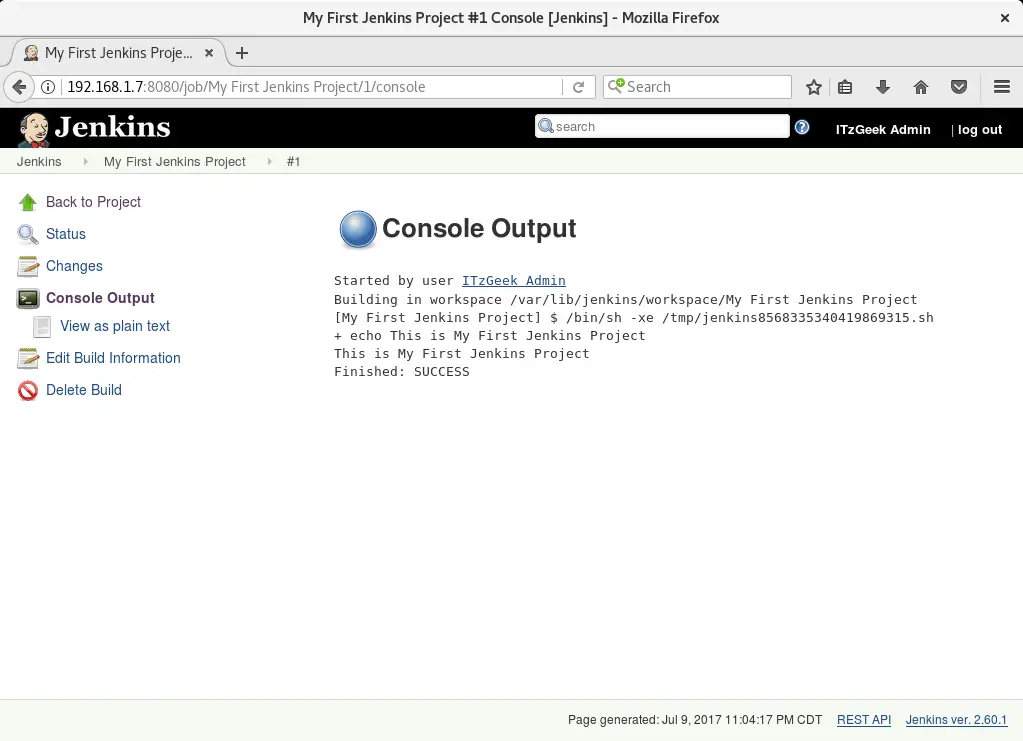Open Back to Project link
The height and width of the screenshot is (741, 1023).
pyautogui.click(x=93, y=202)
